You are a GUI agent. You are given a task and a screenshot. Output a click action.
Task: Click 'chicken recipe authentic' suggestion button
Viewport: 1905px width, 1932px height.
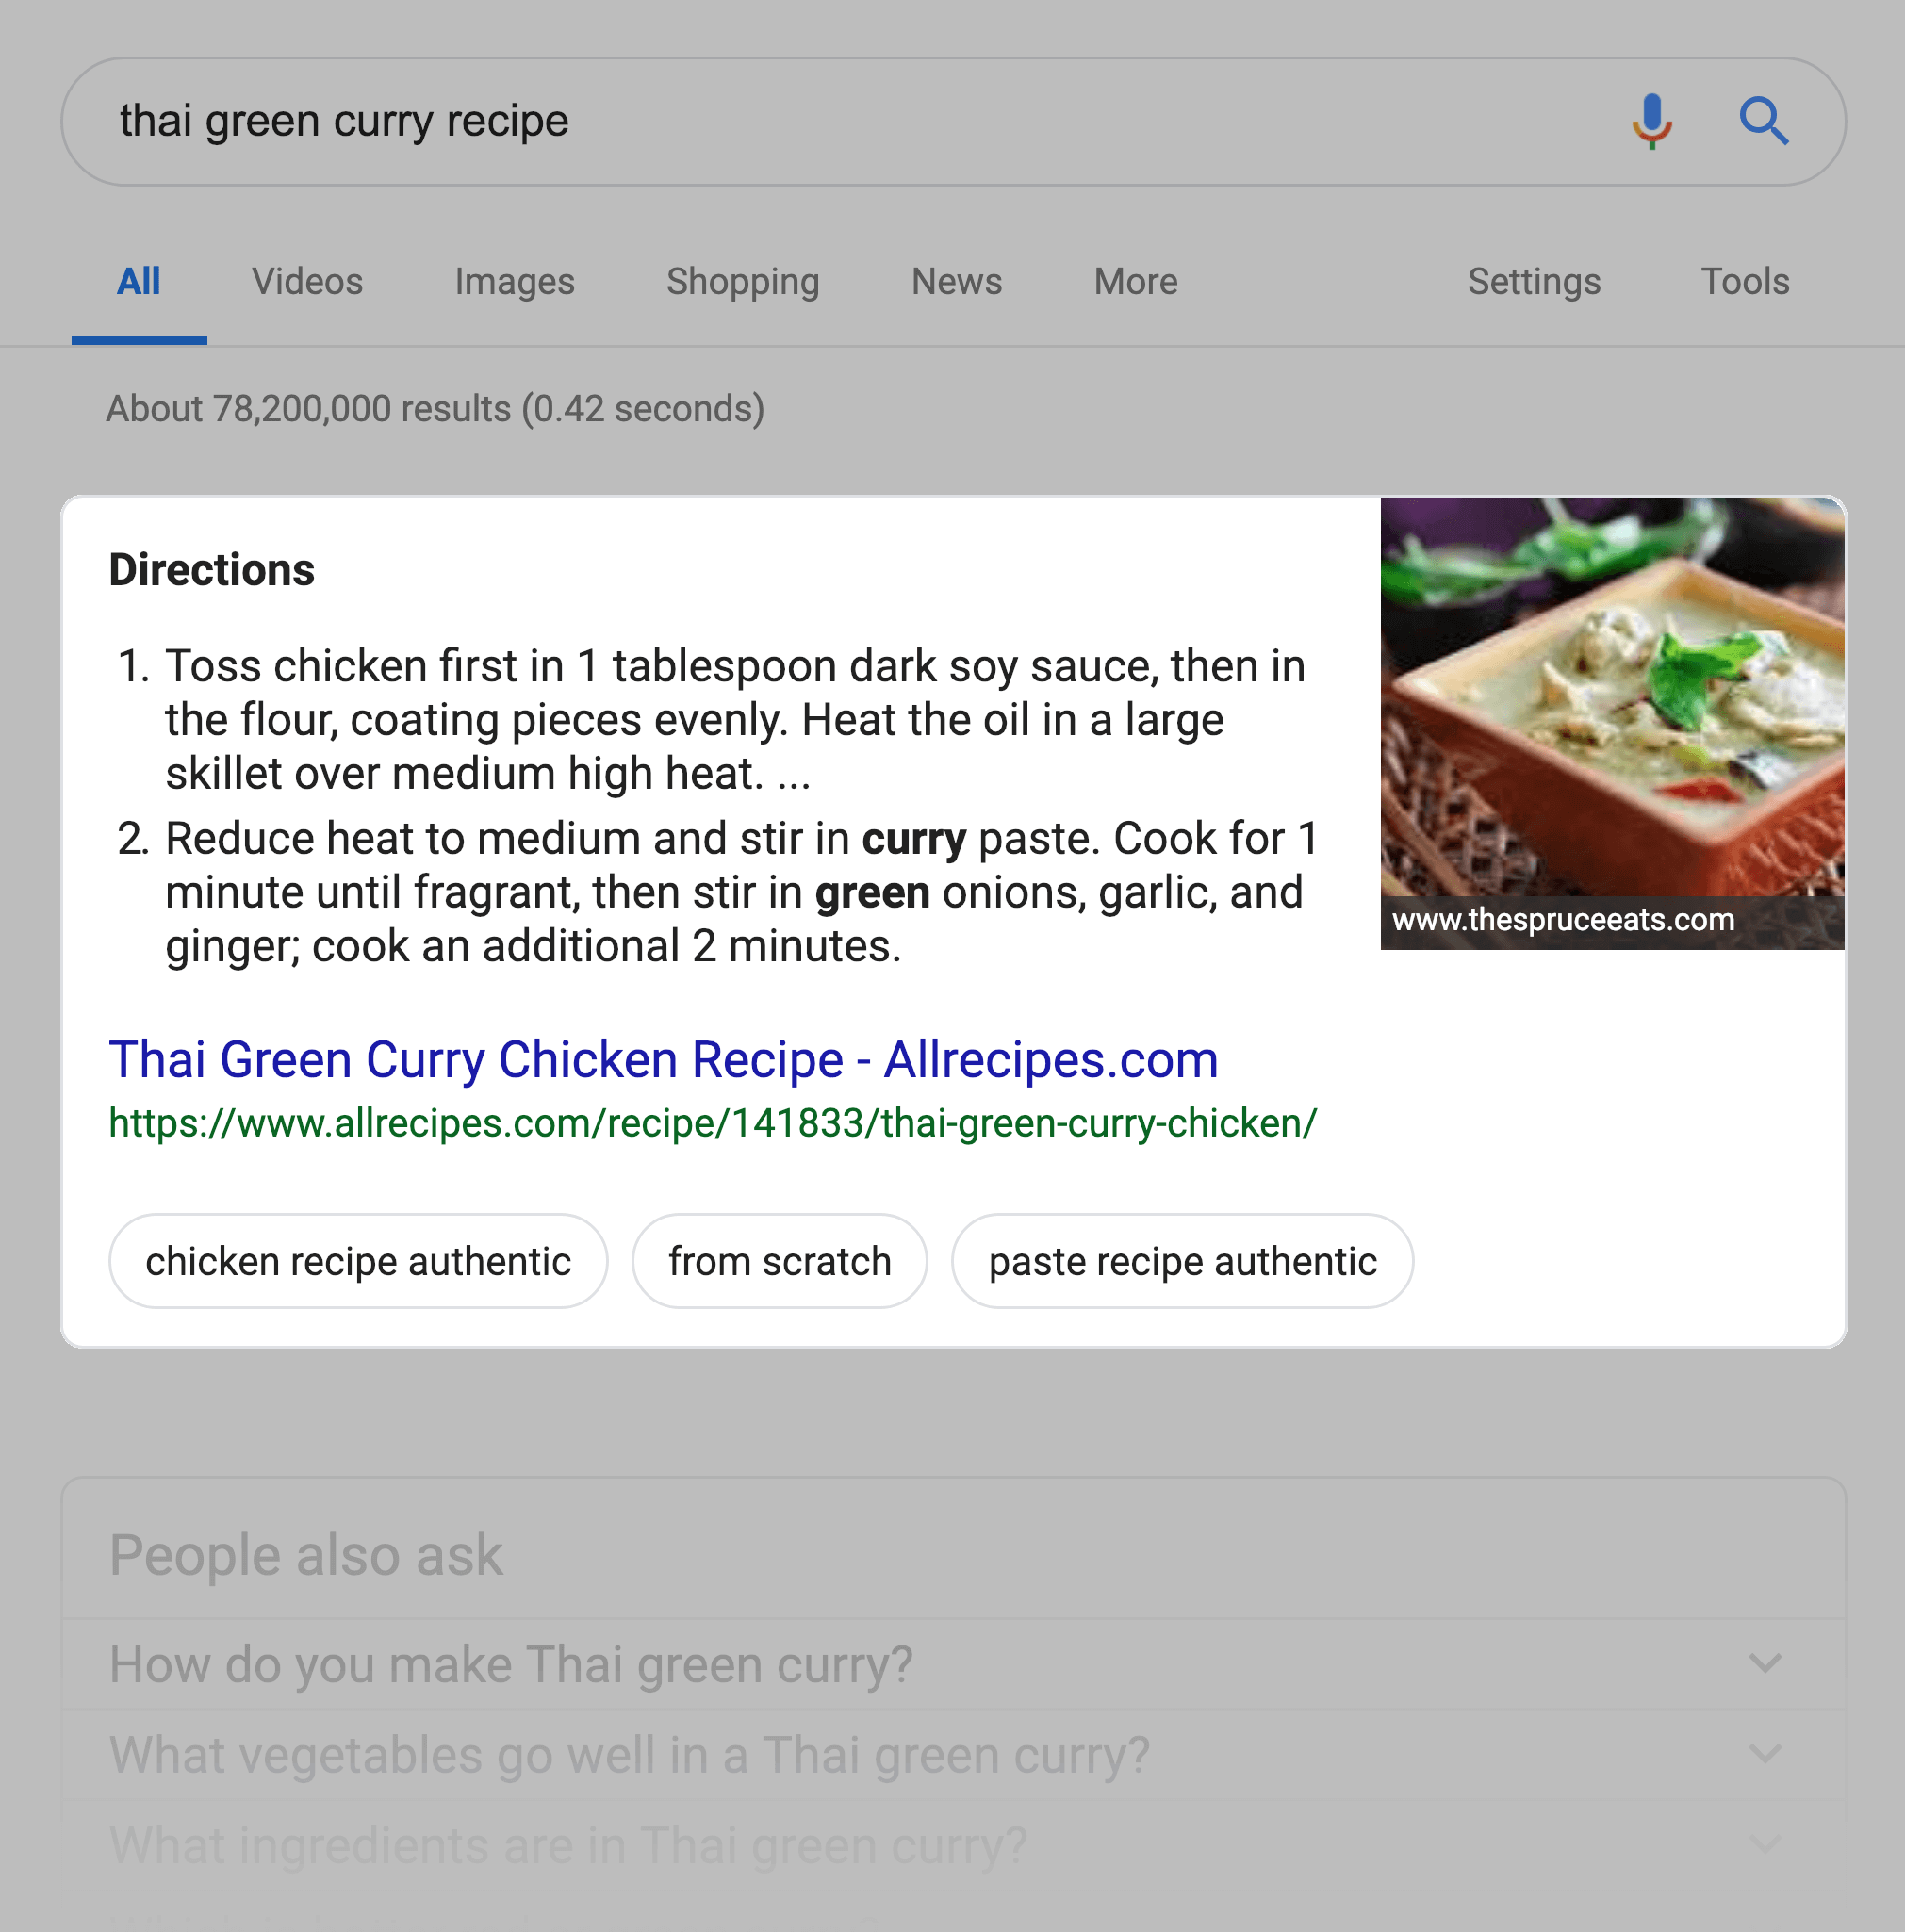pos(357,1259)
